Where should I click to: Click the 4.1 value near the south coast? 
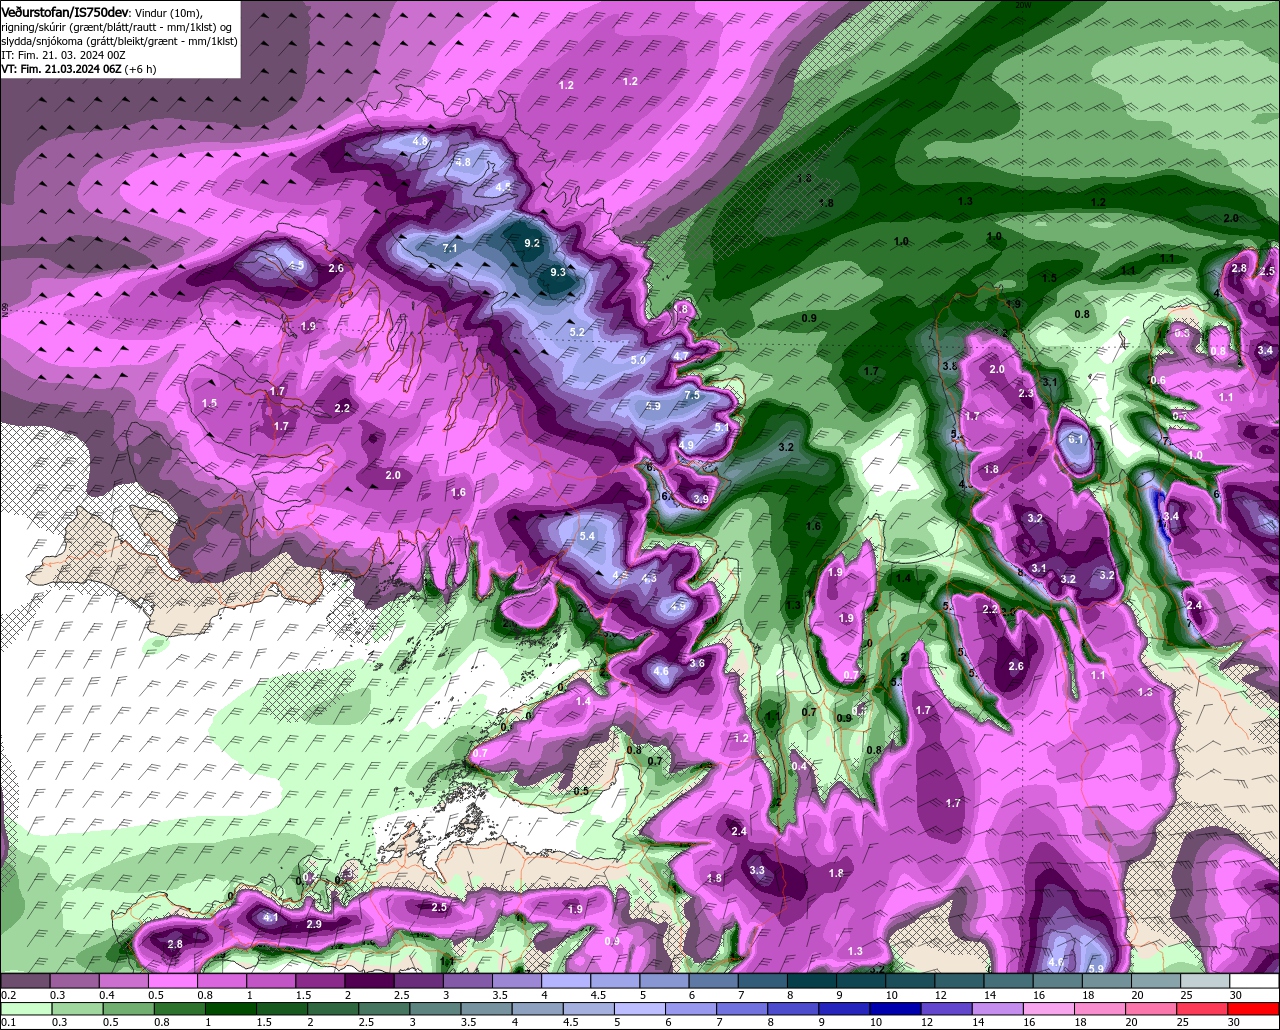coord(270,917)
